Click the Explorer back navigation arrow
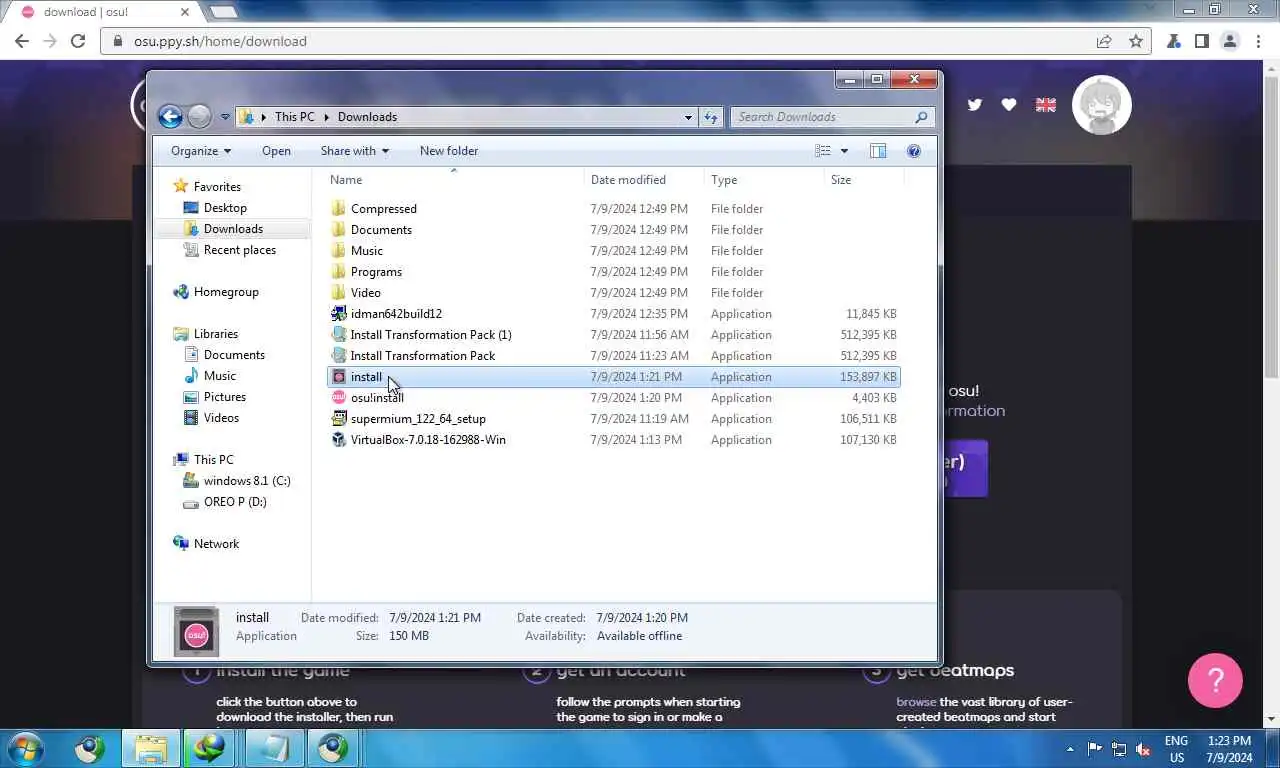 170,117
